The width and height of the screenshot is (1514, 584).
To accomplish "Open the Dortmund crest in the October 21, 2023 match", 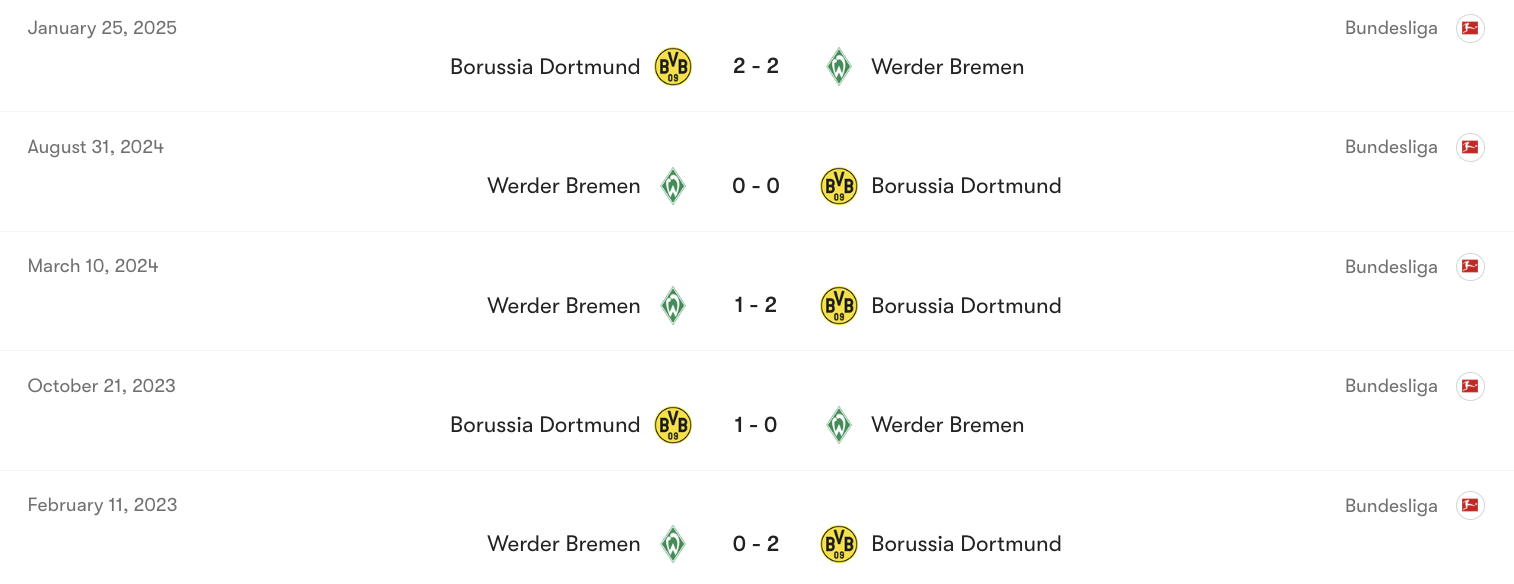I will 673,424.
